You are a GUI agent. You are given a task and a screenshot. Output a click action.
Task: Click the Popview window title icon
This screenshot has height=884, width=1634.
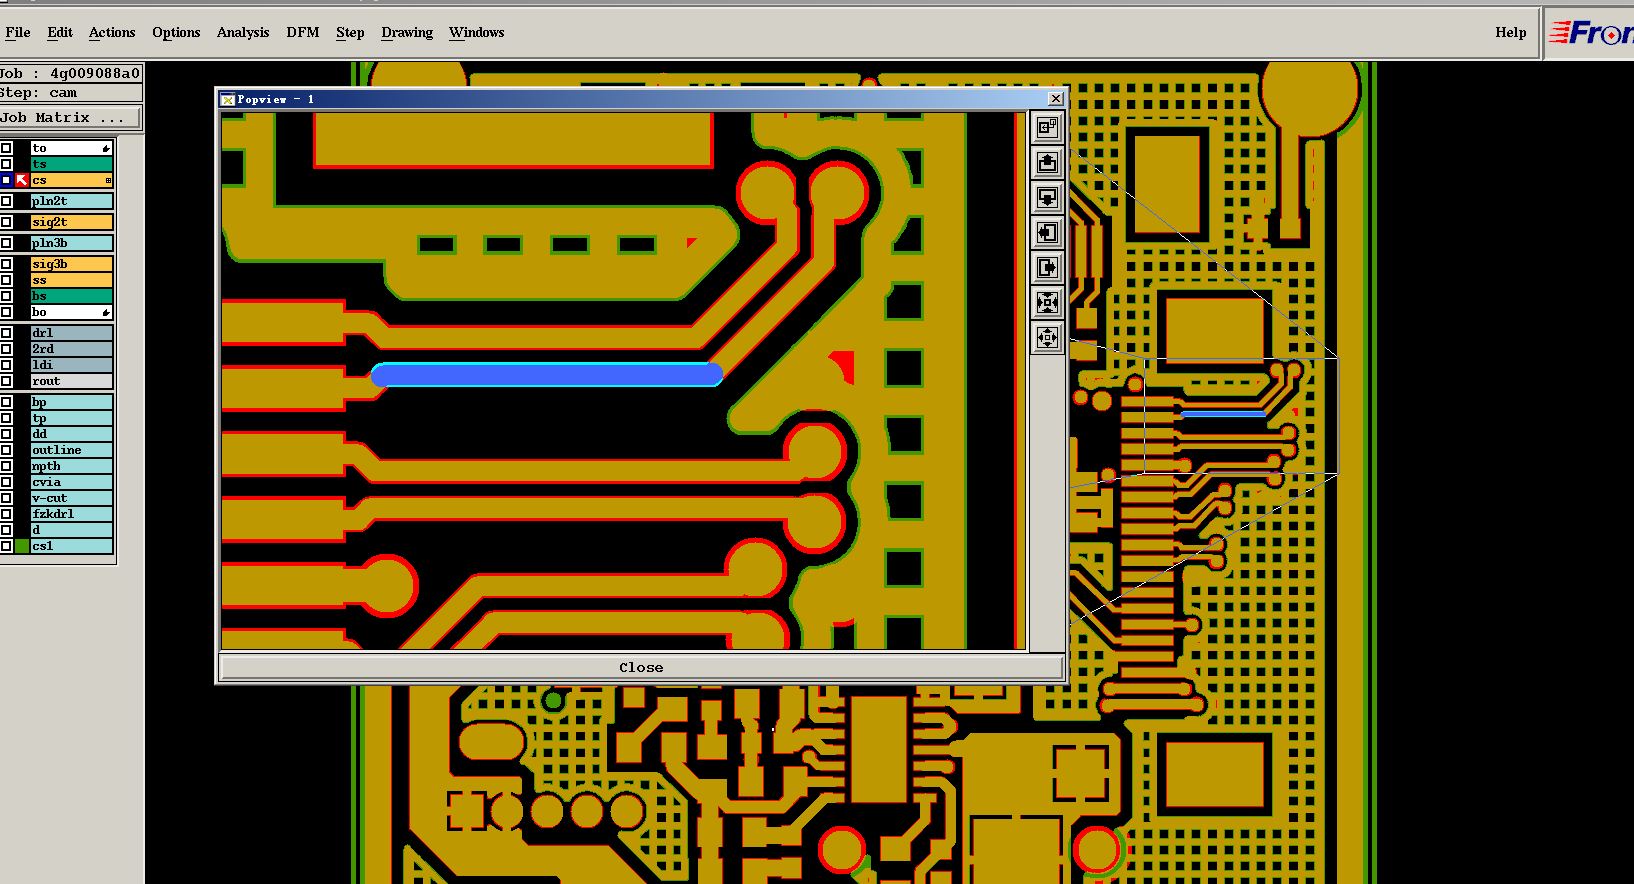pos(228,99)
